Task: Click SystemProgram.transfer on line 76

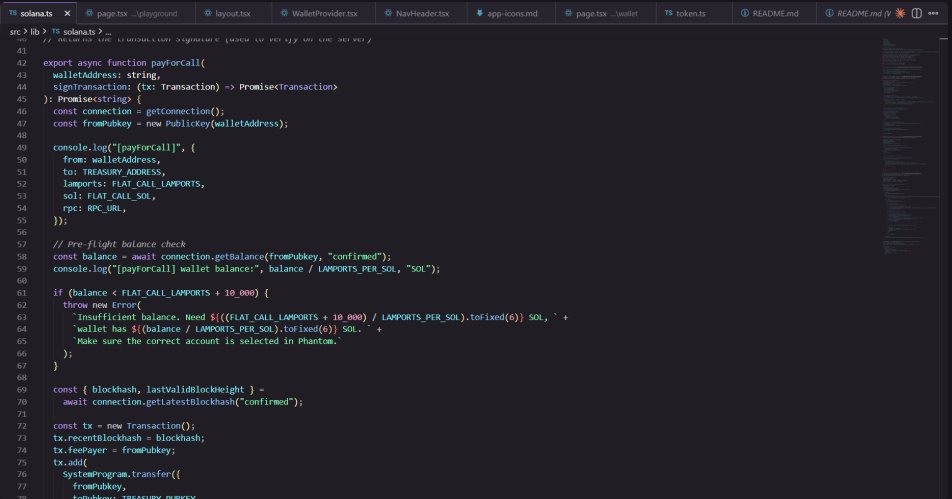Action: click(x=117, y=474)
